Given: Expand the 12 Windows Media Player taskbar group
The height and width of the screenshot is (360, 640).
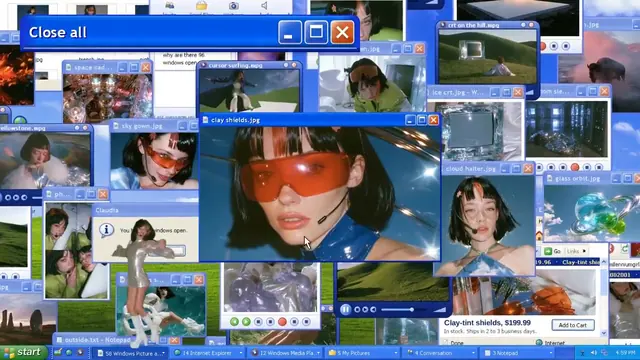Looking at the screenshot, I should [x=284, y=353].
